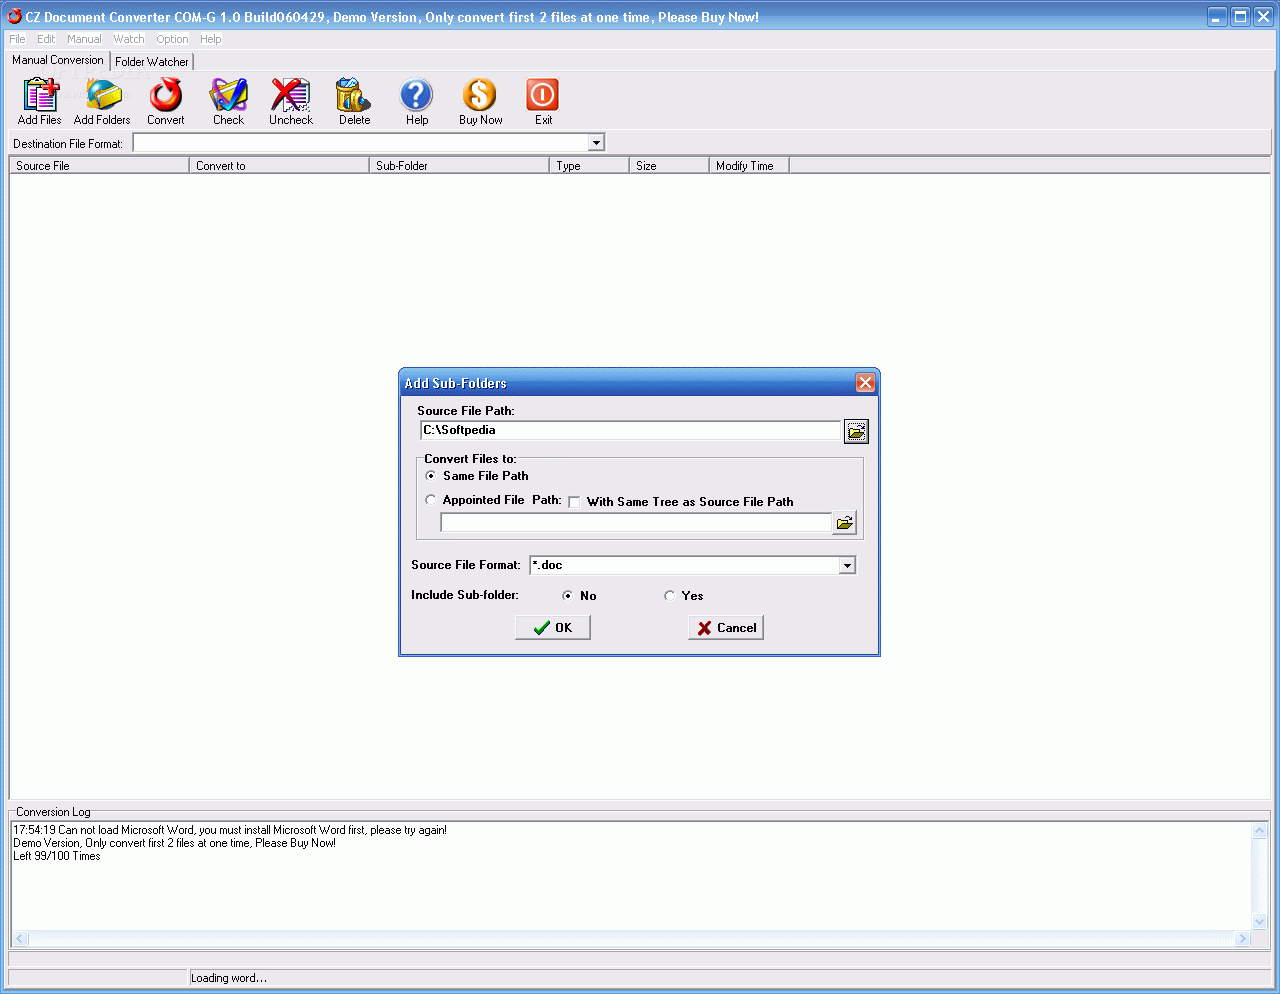Click the Cancel button in the dialog
Viewport: 1280px width, 994px height.
coord(726,627)
